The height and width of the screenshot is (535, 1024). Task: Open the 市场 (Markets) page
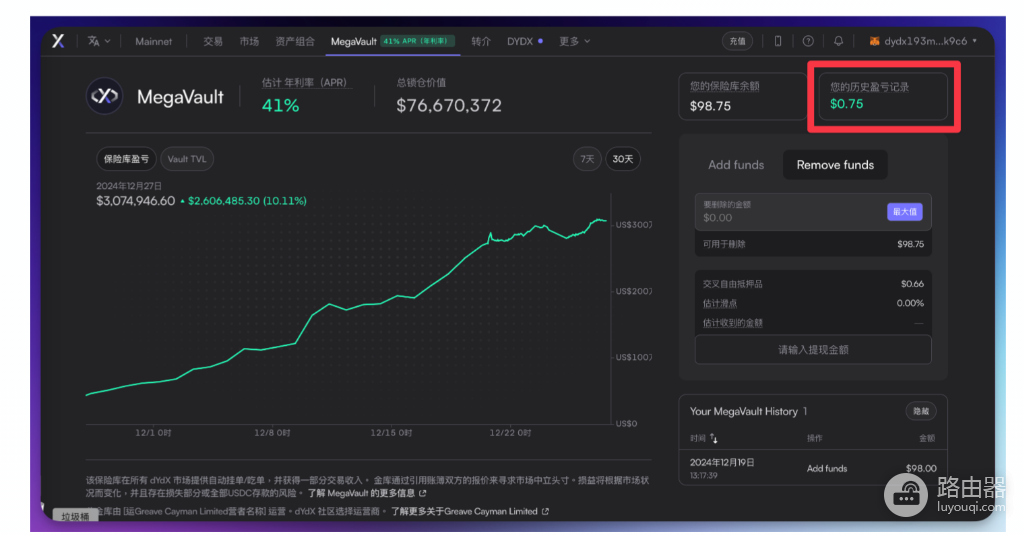coord(249,41)
